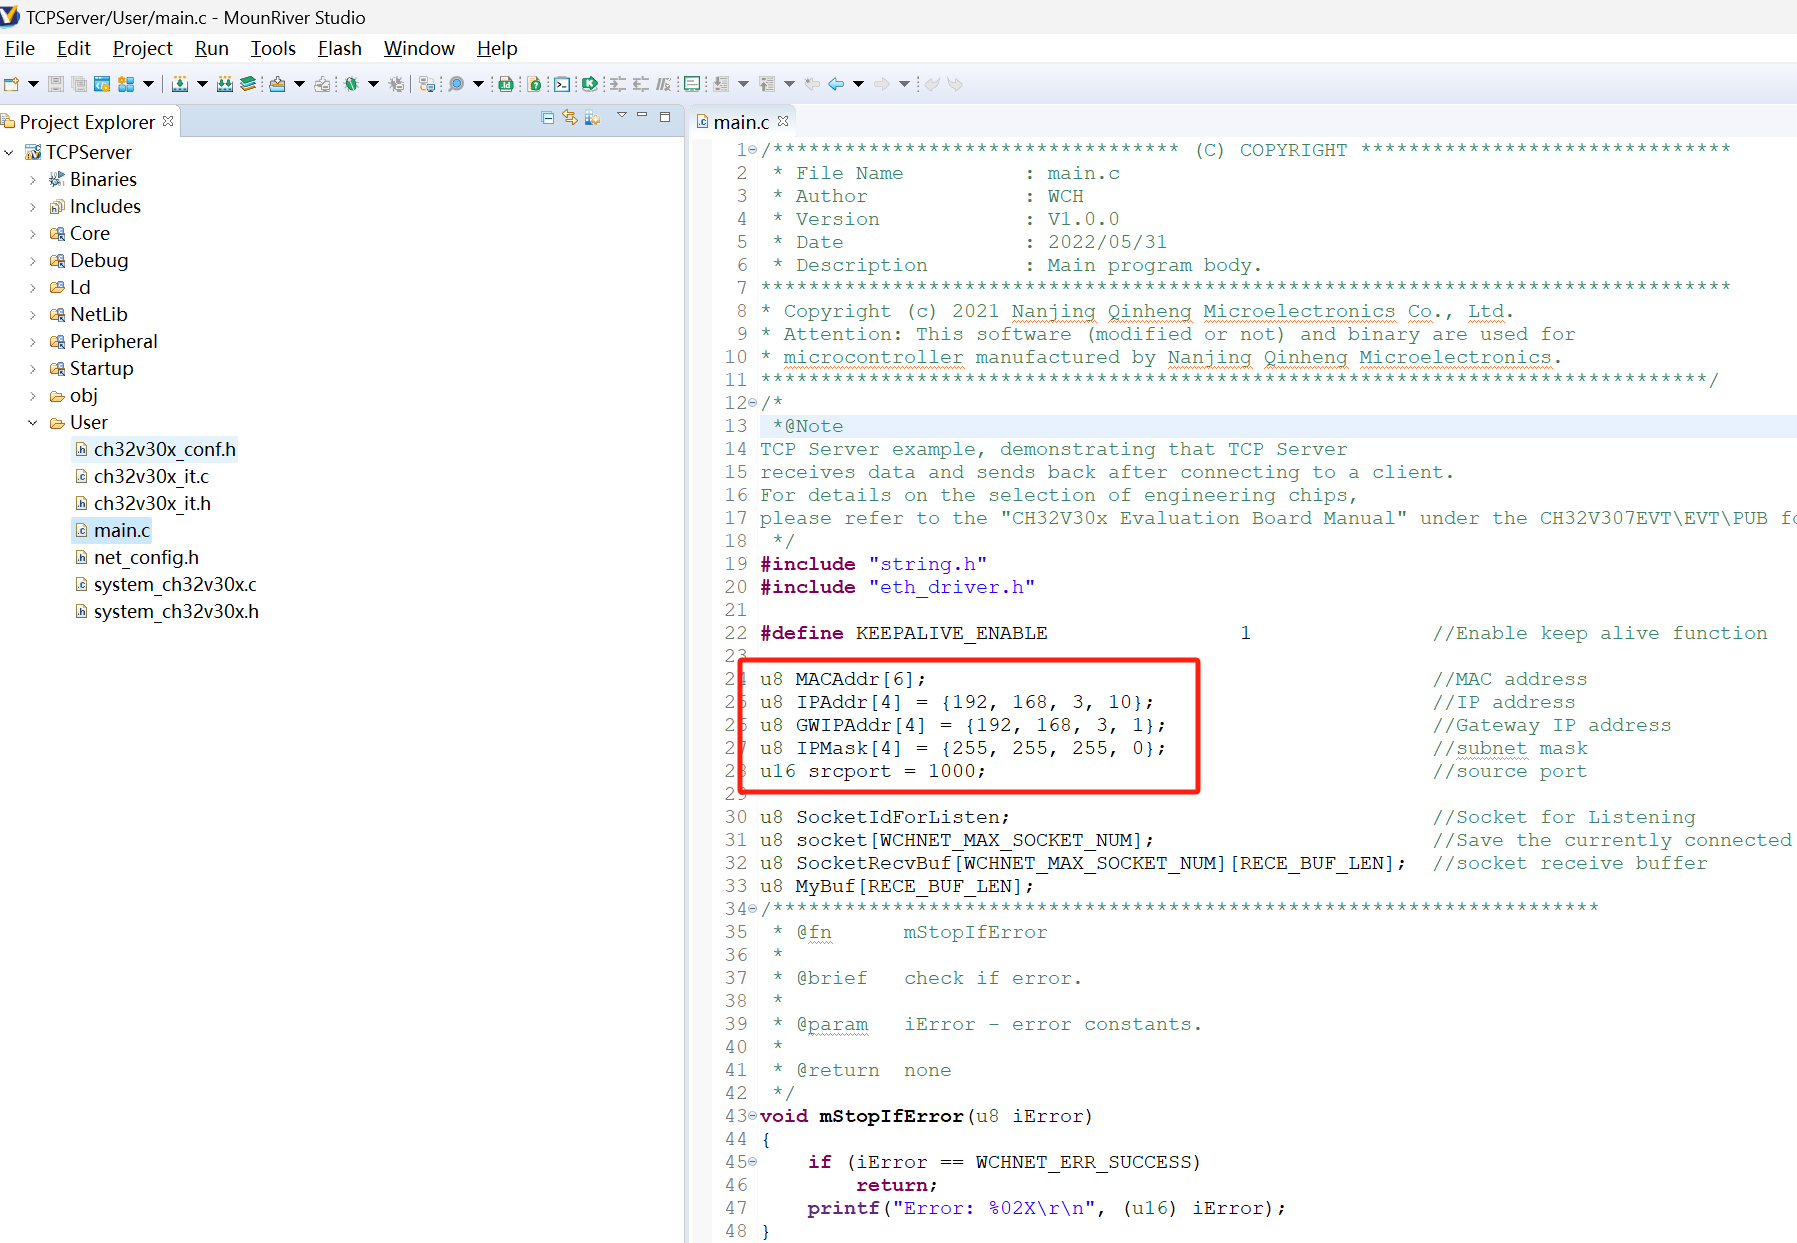This screenshot has height=1243, width=1797.
Task: Click the Download/flash to device toolbar icon
Action: coord(277,84)
